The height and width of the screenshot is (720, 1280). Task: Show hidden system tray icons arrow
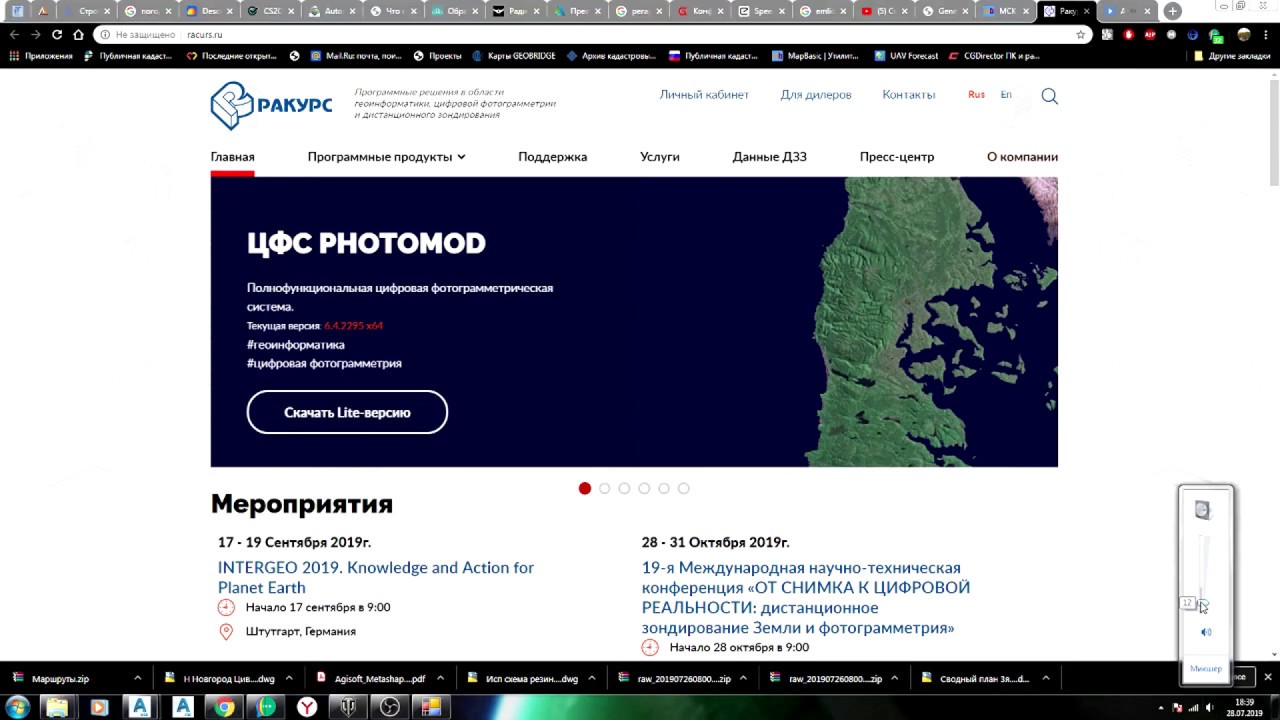[x=1161, y=708]
